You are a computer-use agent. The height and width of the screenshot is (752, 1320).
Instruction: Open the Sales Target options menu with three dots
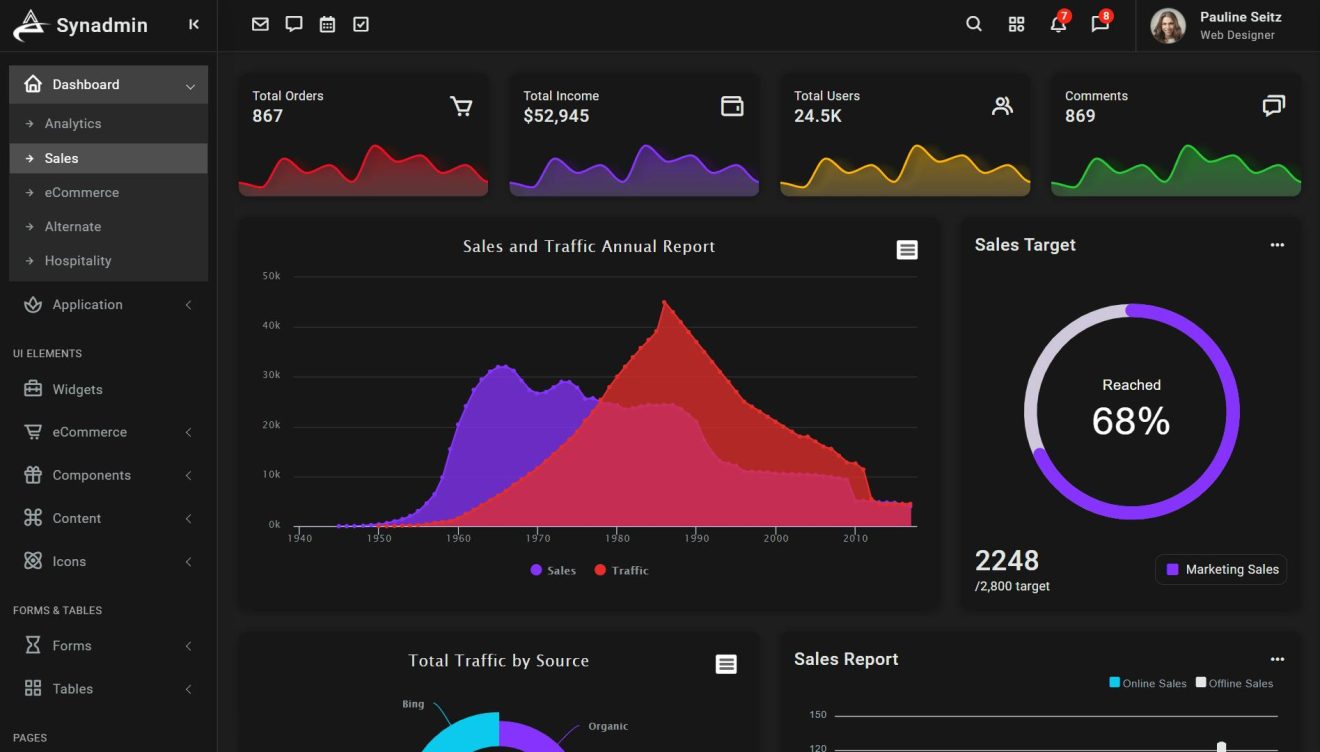click(x=1277, y=244)
